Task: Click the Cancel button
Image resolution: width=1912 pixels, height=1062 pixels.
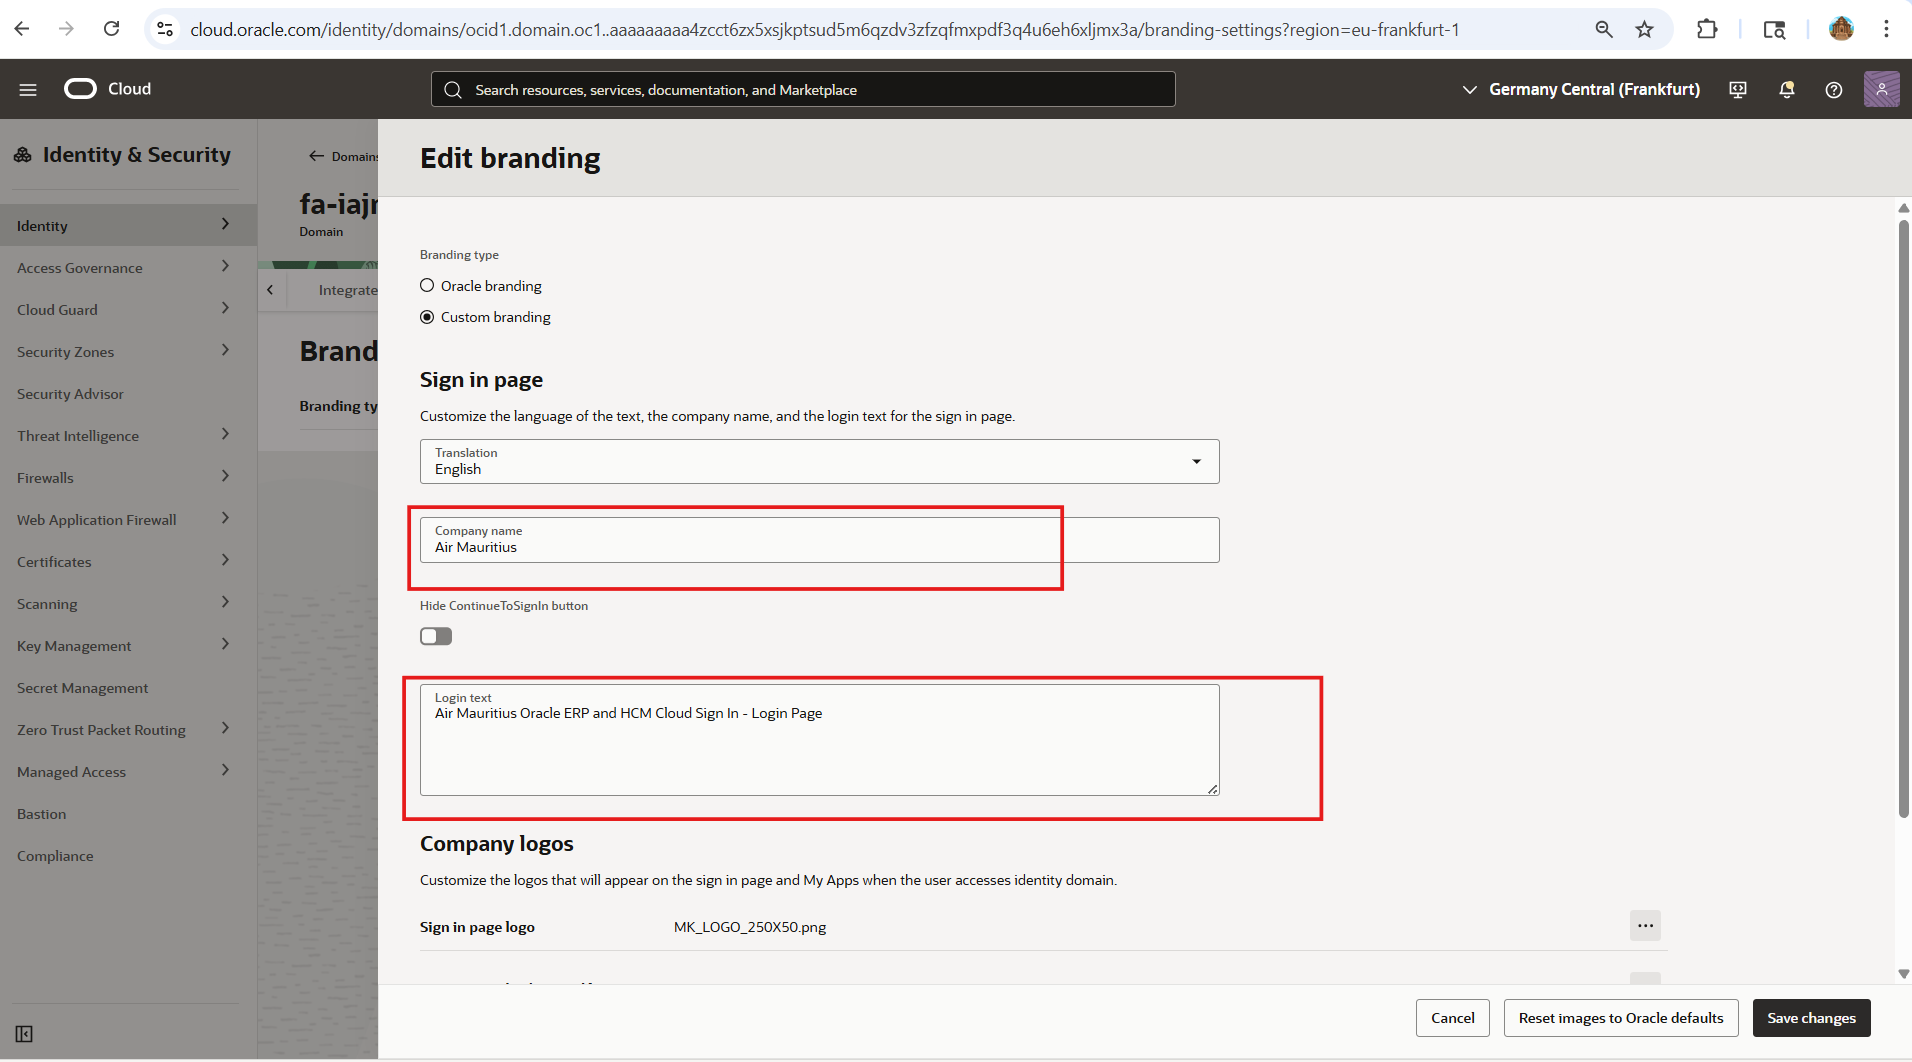Action: 1452,1018
